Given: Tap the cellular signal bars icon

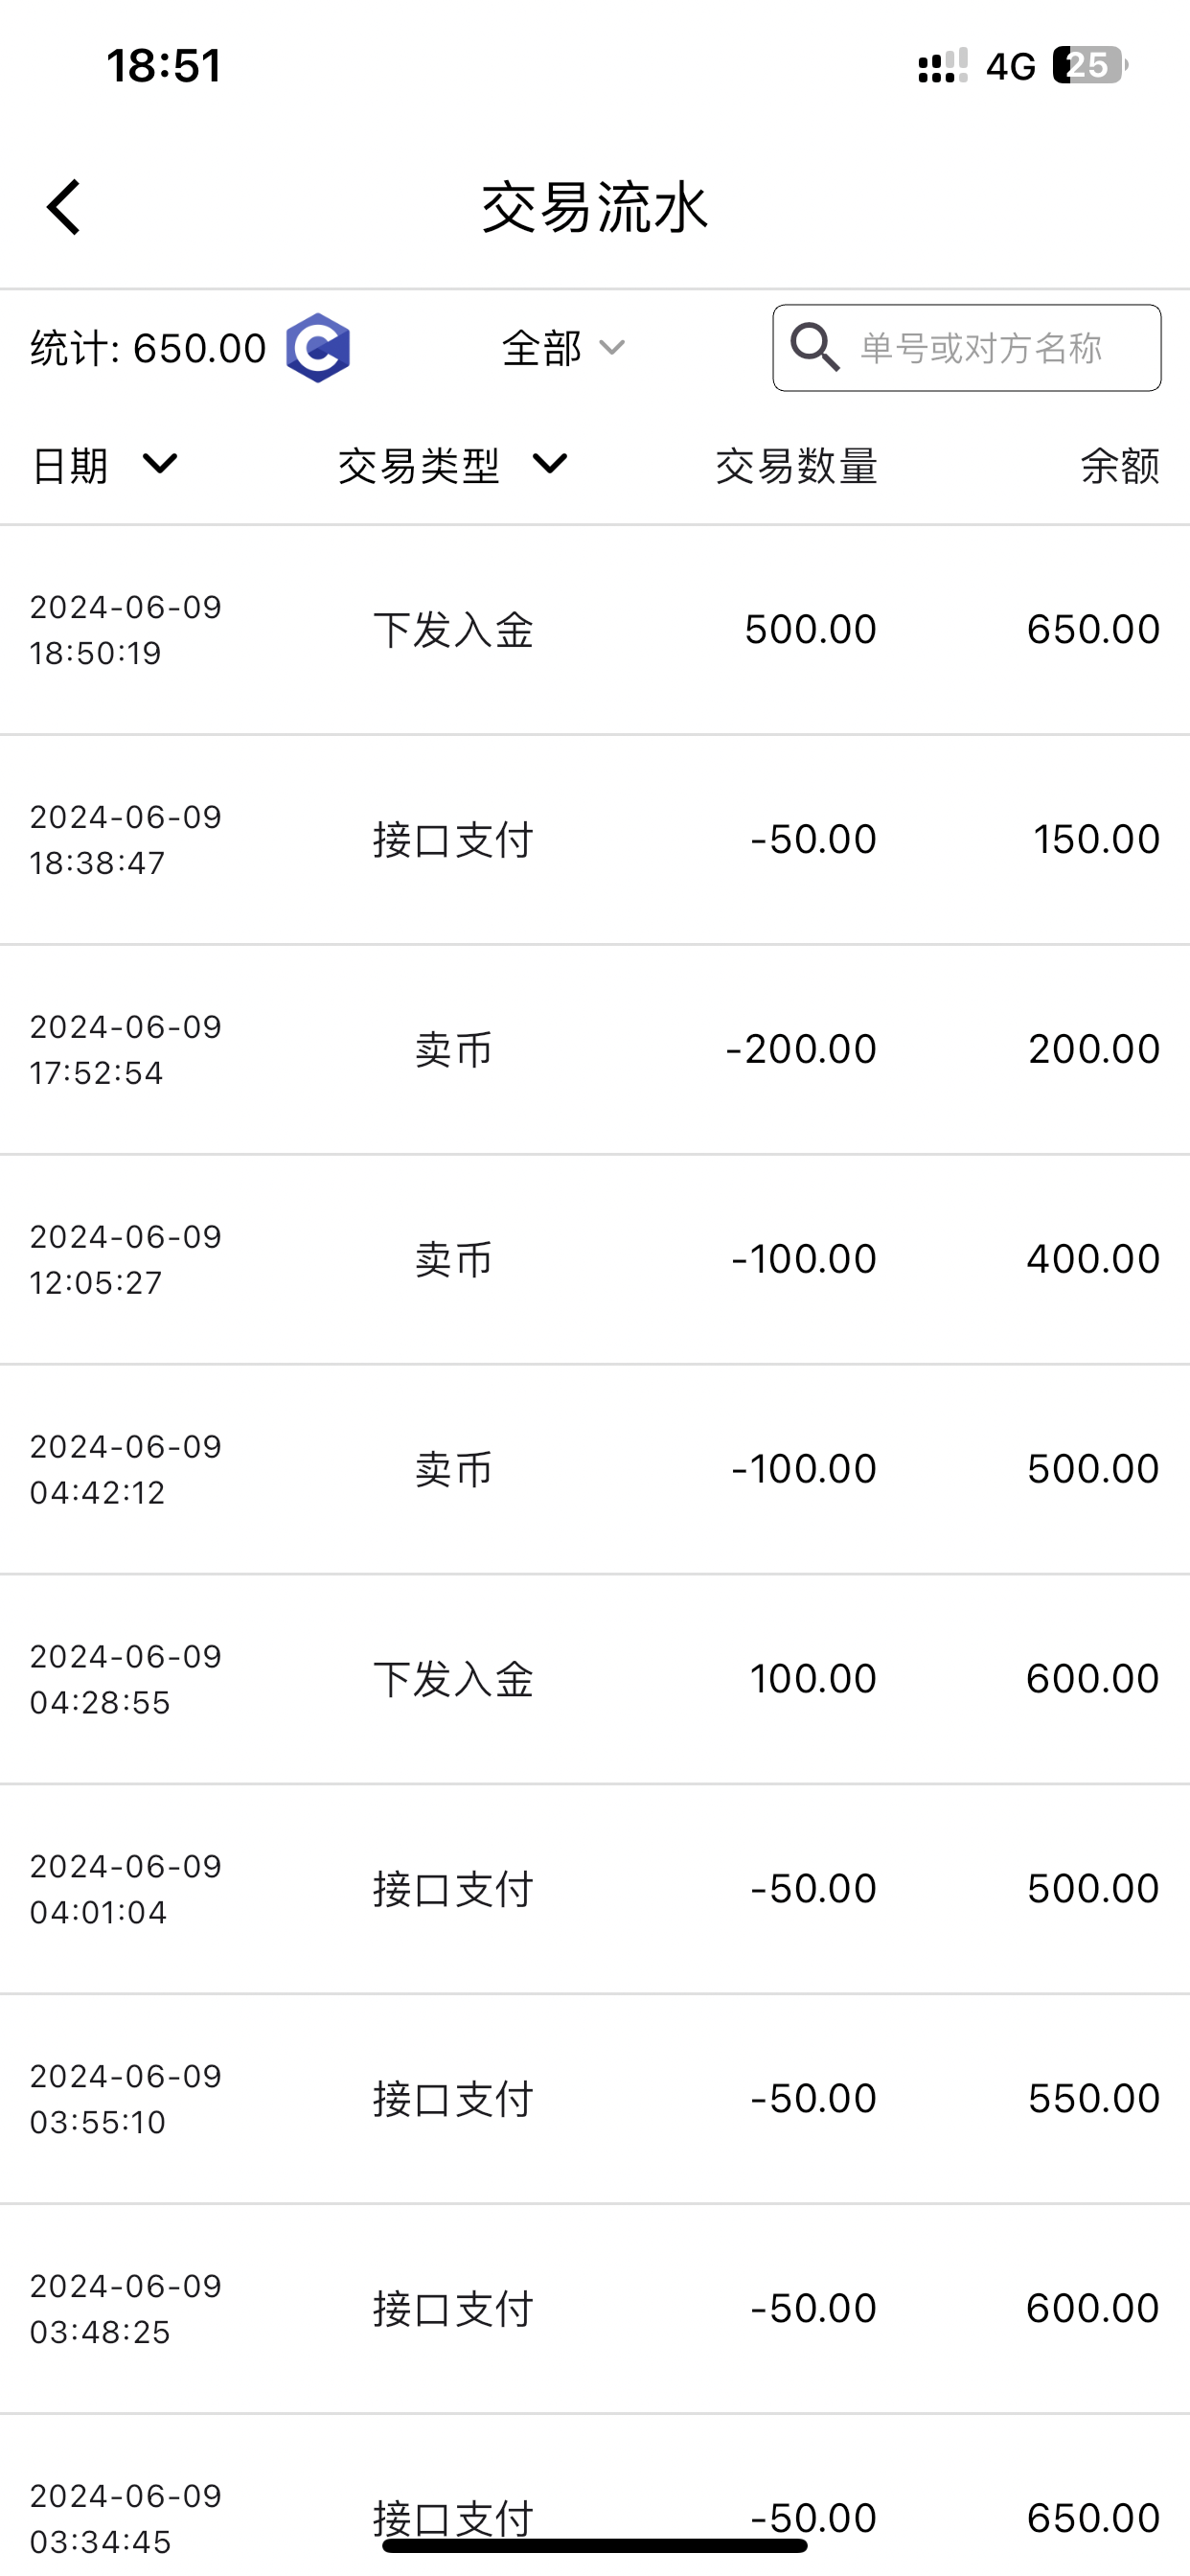Looking at the screenshot, I should click(x=942, y=66).
